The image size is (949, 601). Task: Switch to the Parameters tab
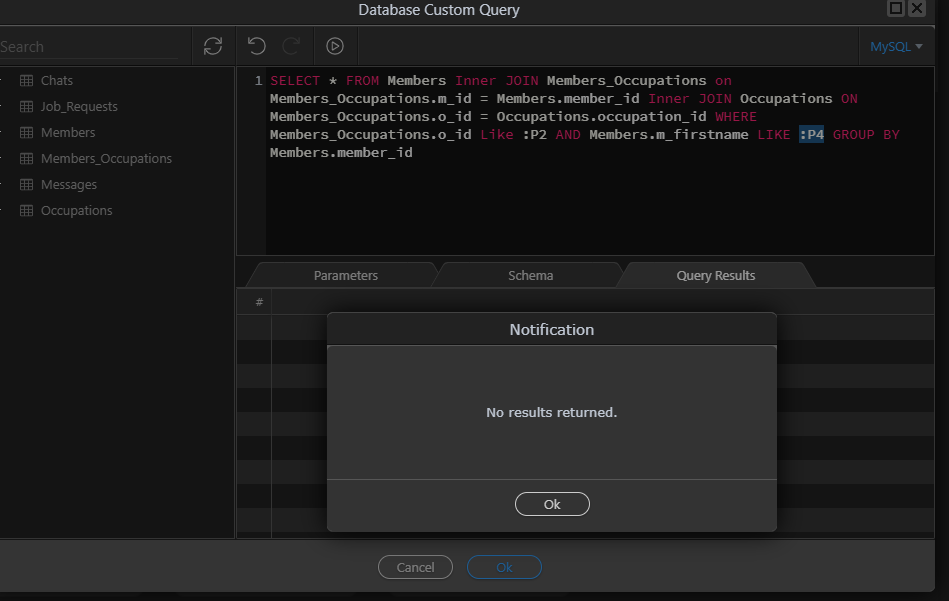[346, 275]
